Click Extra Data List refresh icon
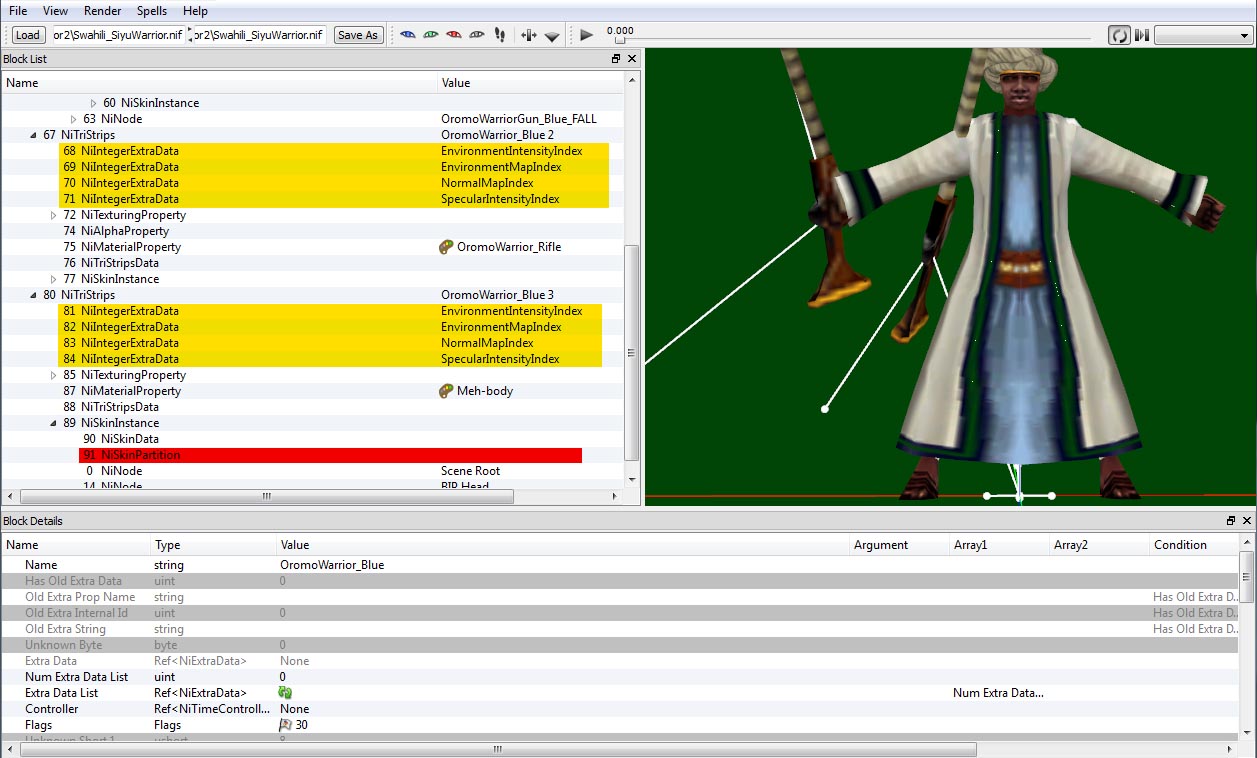The image size is (1257, 758). 285,693
